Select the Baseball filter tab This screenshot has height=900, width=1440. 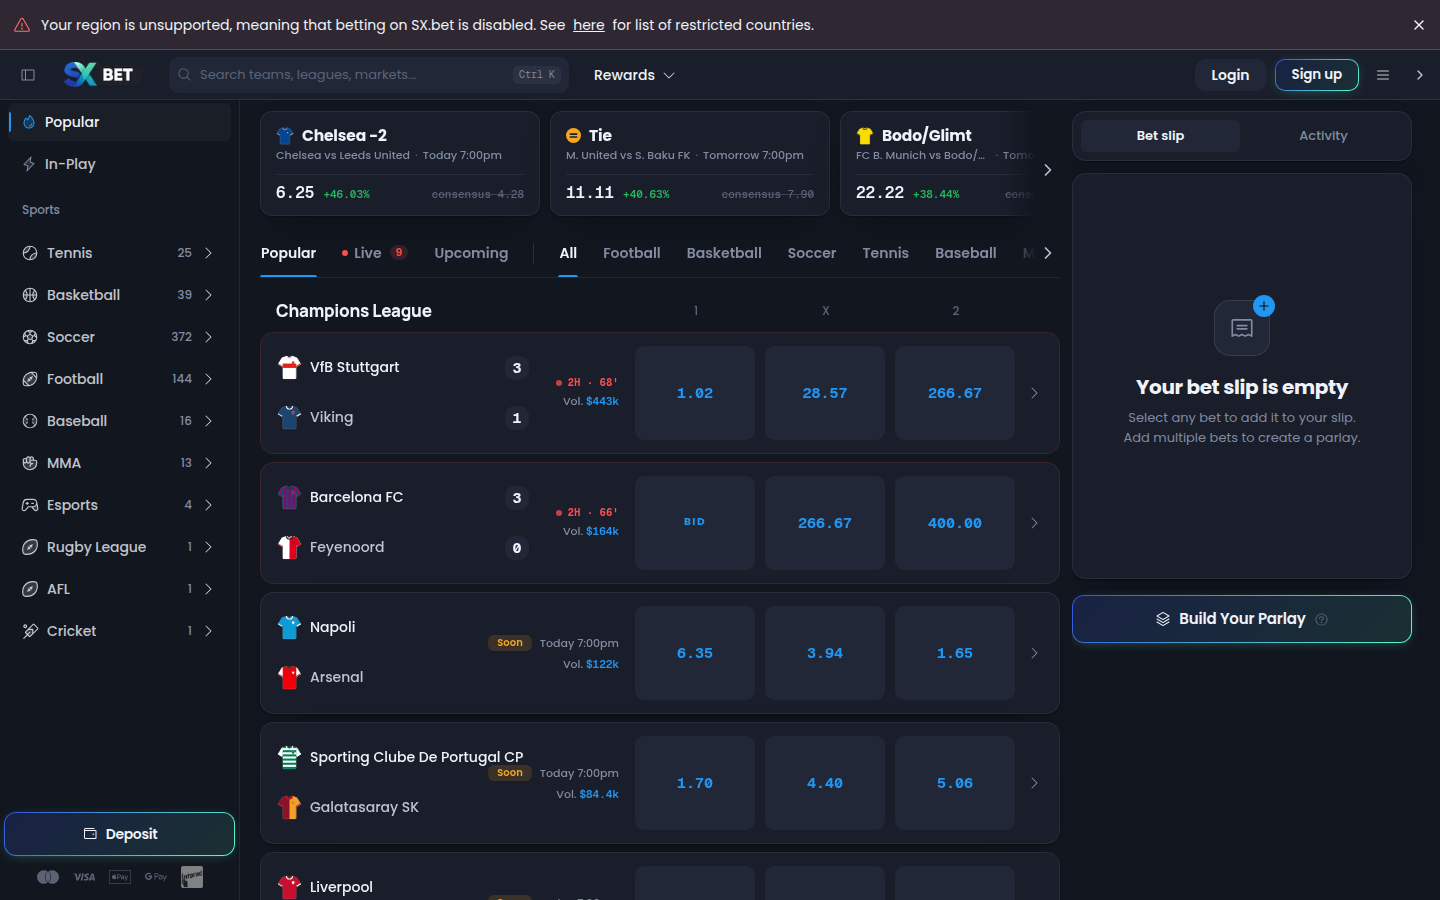pyautogui.click(x=965, y=253)
